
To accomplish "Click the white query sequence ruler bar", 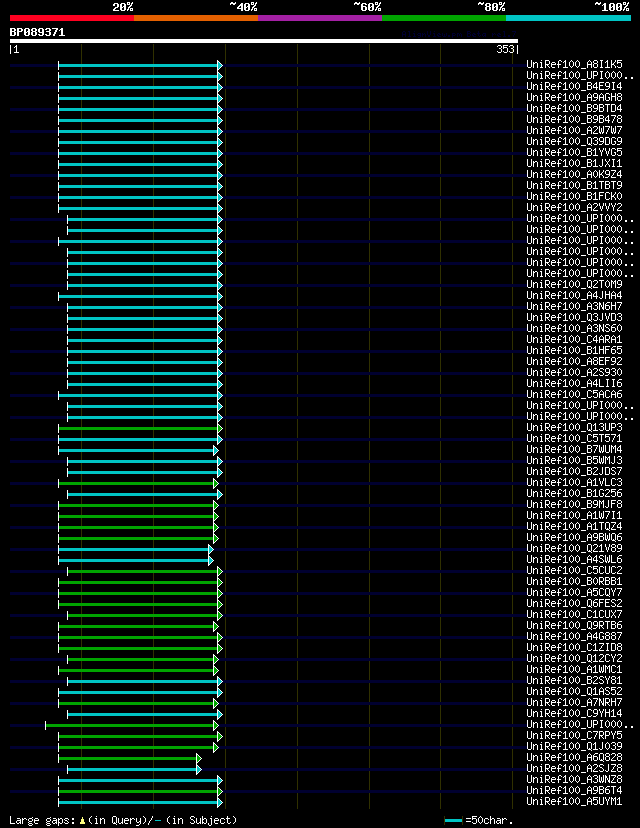I will tap(263, 41).
